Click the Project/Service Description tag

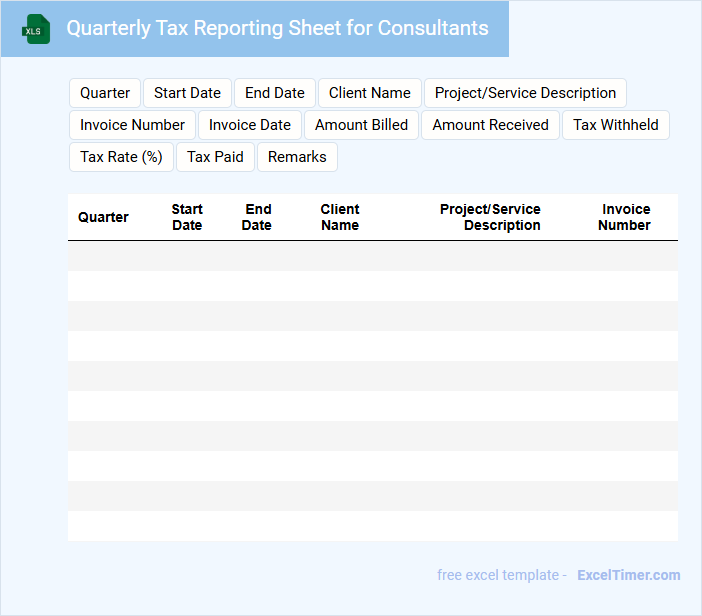[525, 93]
